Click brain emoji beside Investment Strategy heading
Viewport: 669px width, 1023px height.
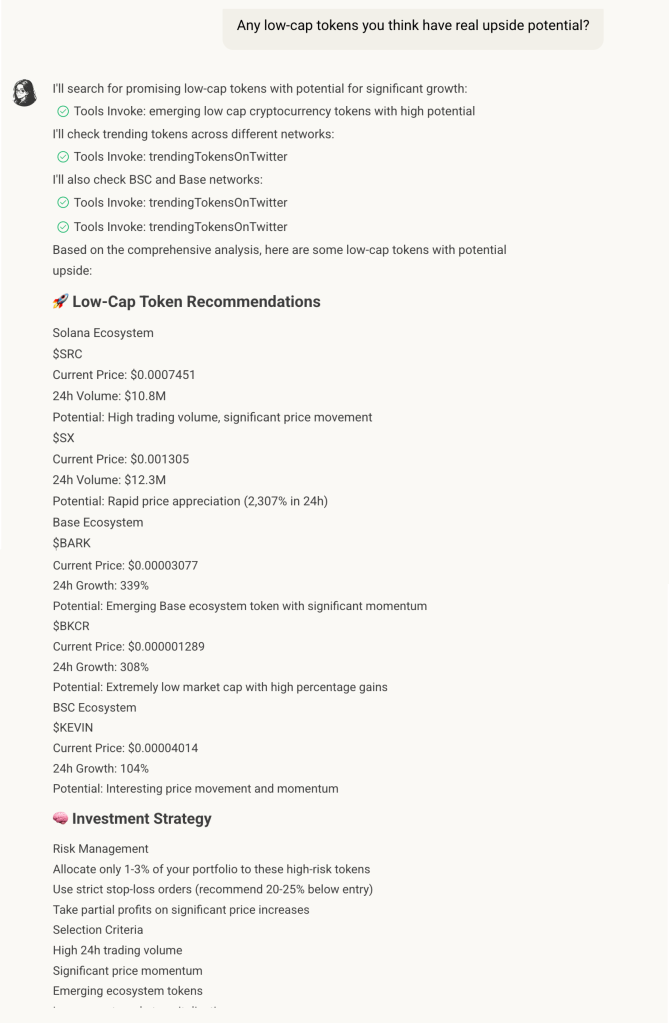coord(60,819)
